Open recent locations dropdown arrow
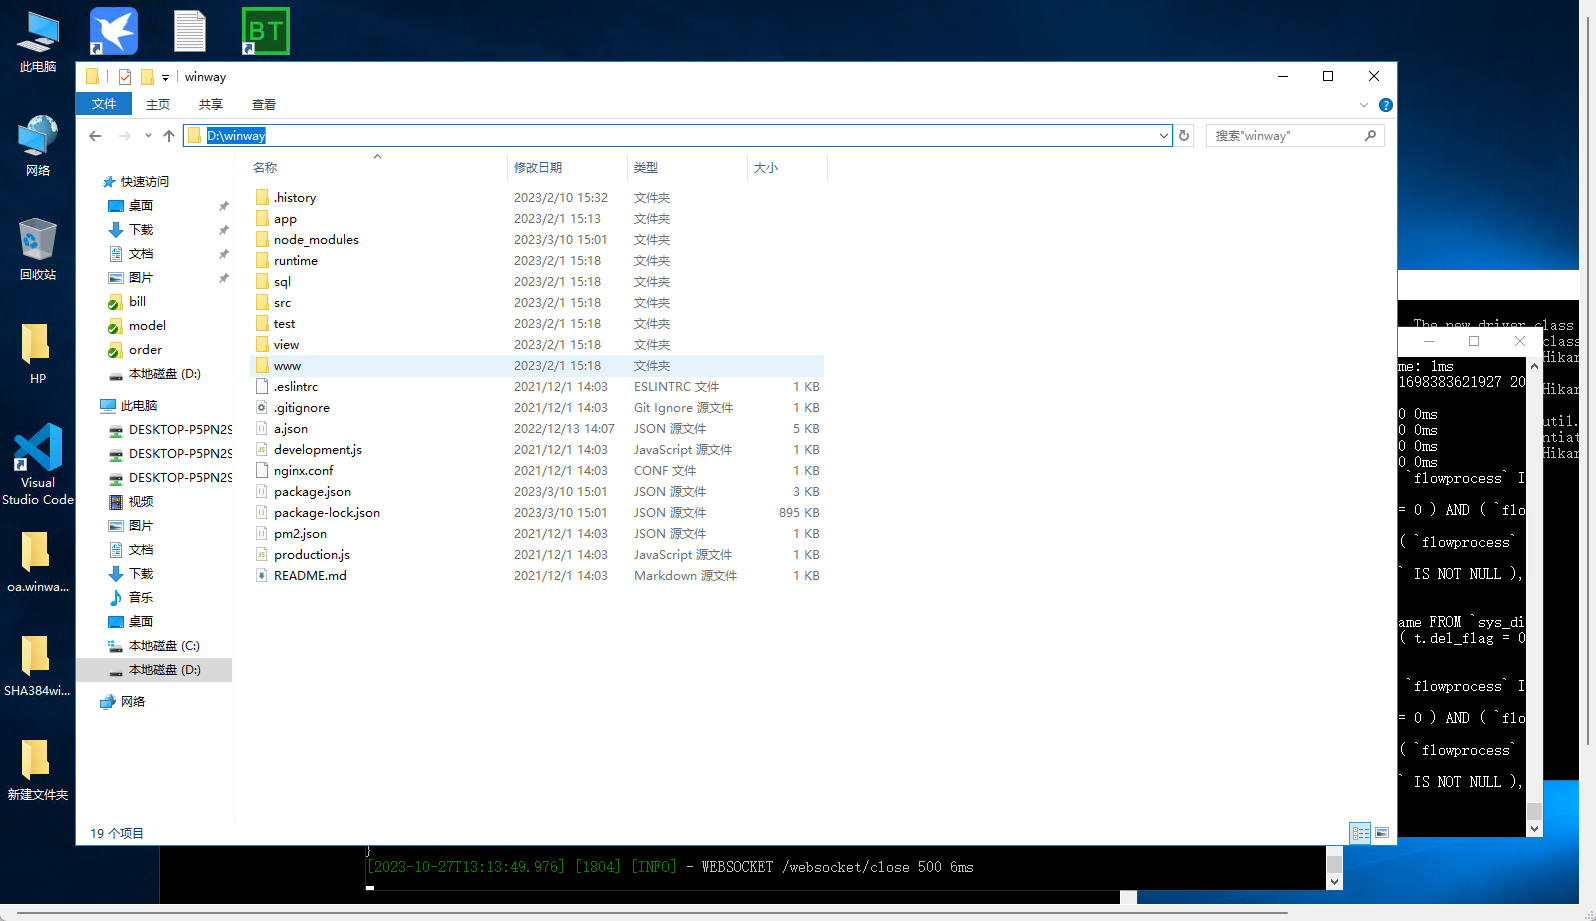The image size is (1596, 921). (x=148, y=136)
